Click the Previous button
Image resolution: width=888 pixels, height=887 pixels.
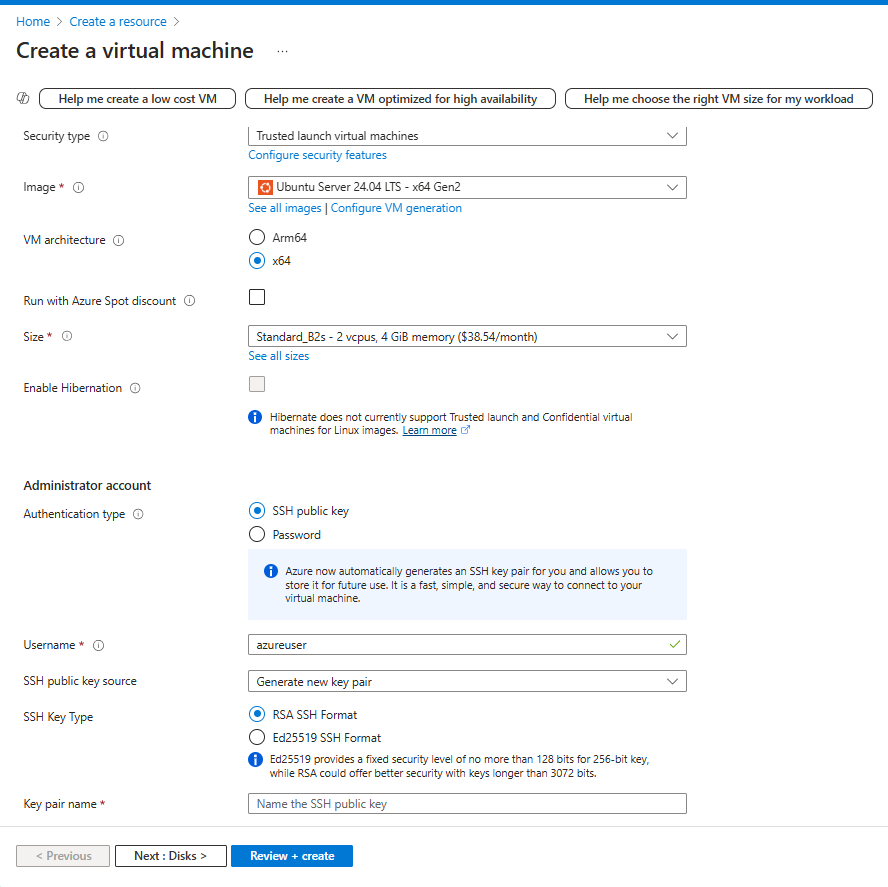(63, 856)
